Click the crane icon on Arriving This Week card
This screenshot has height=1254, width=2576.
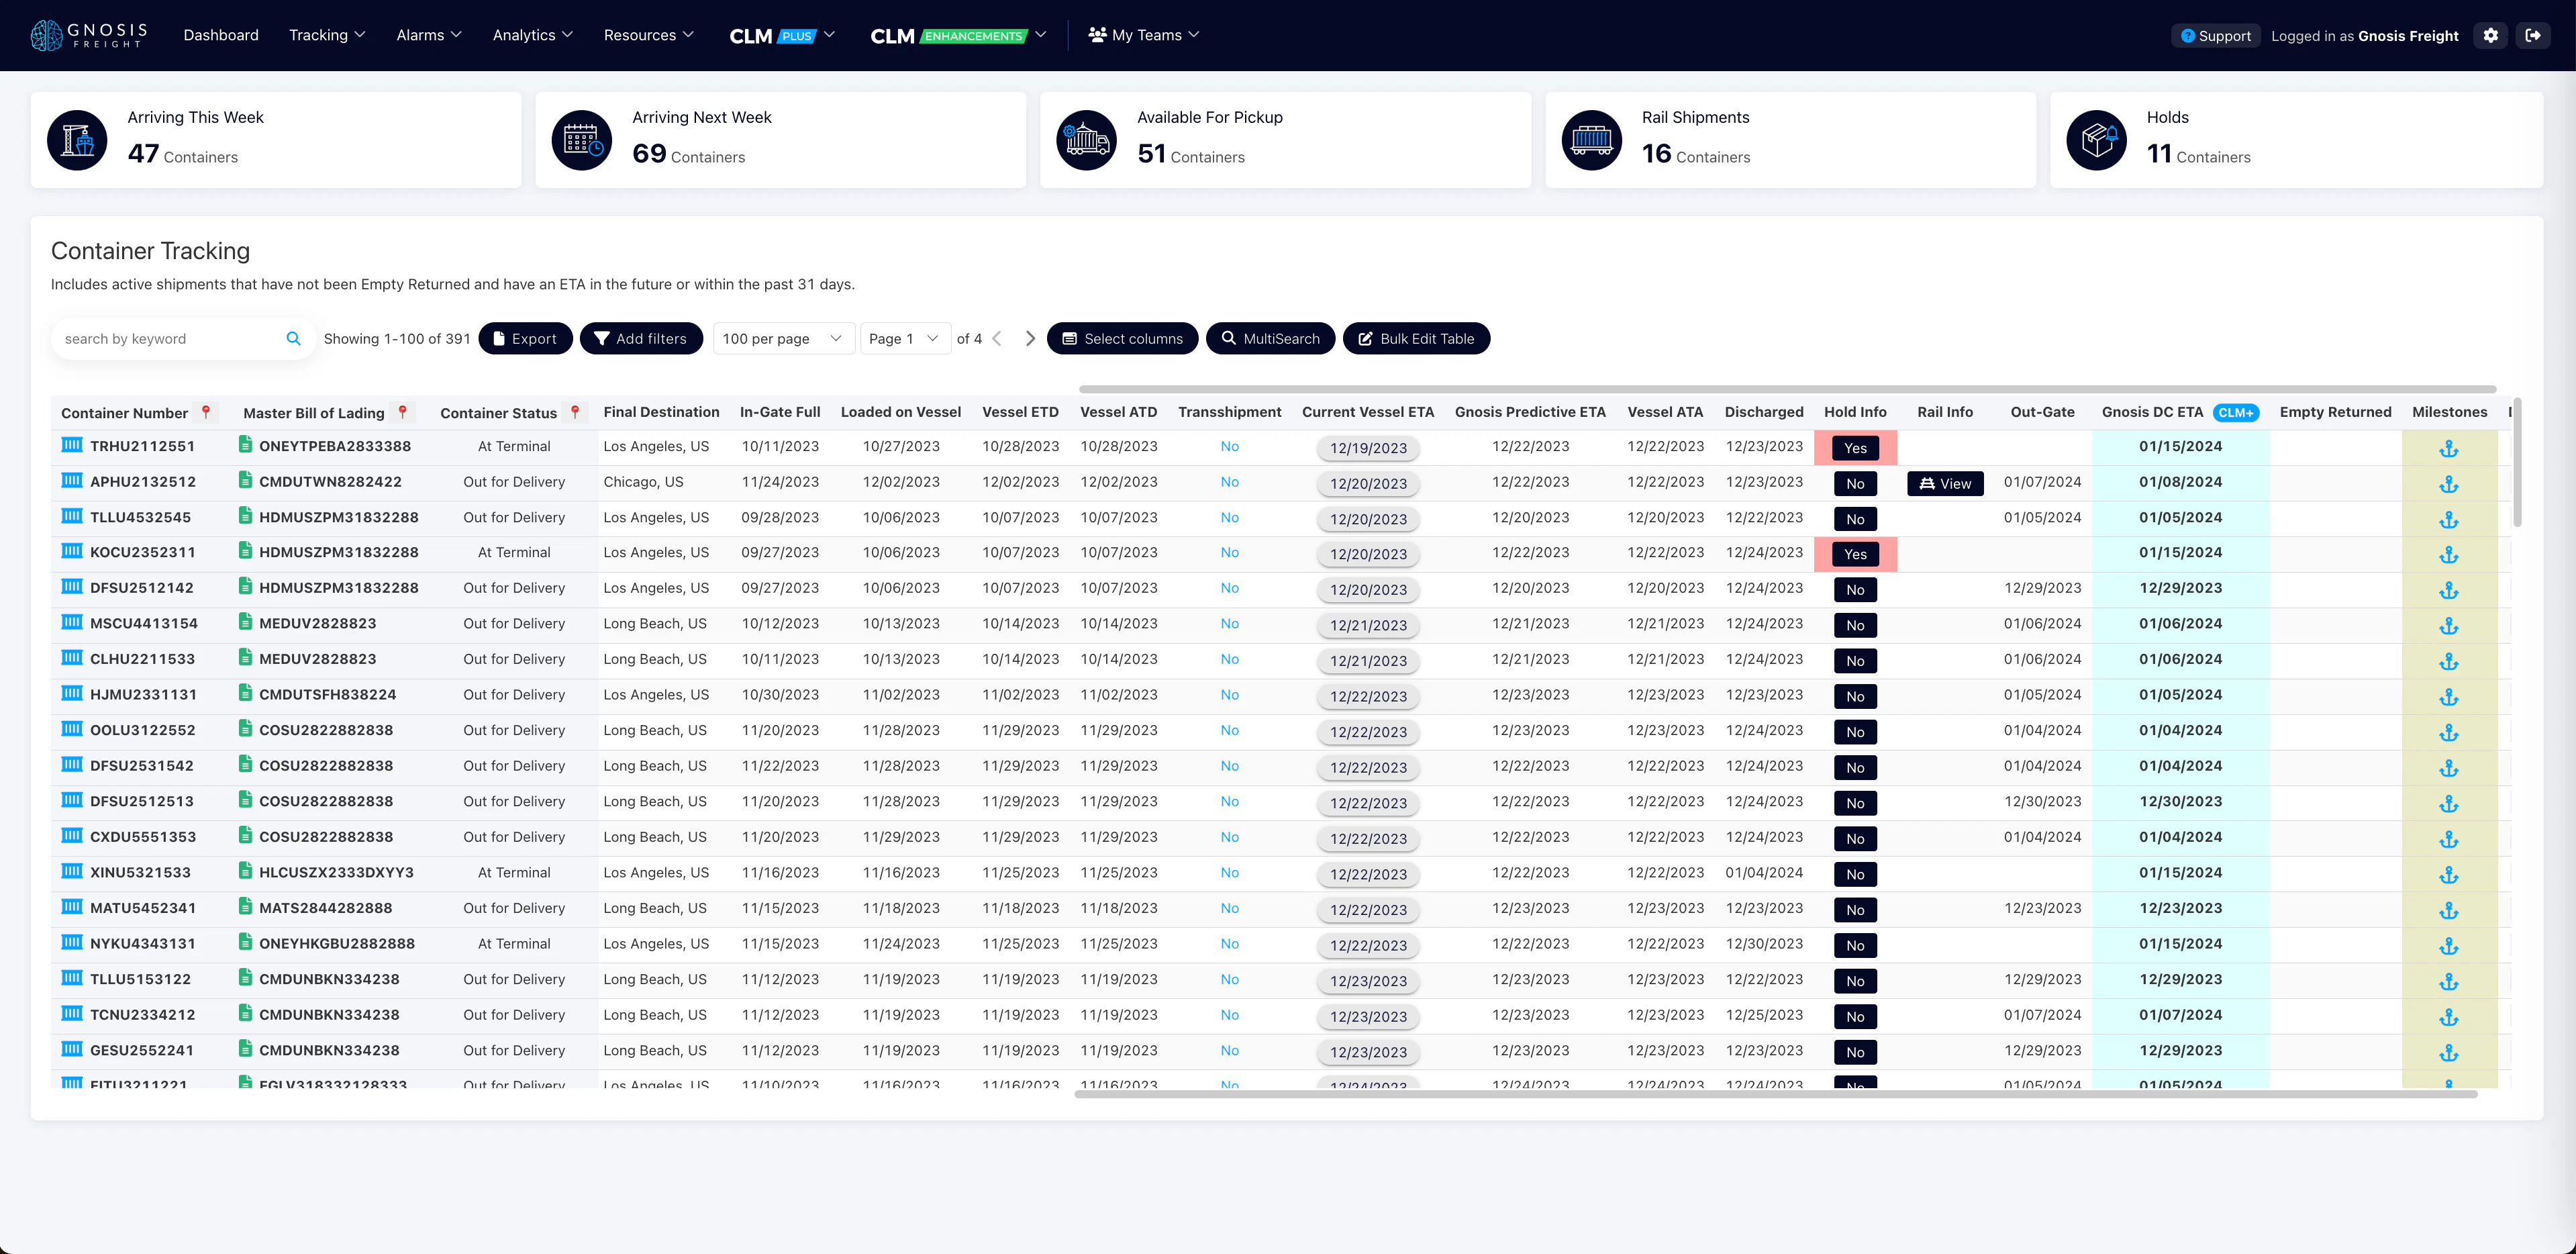tap(77, 140)
